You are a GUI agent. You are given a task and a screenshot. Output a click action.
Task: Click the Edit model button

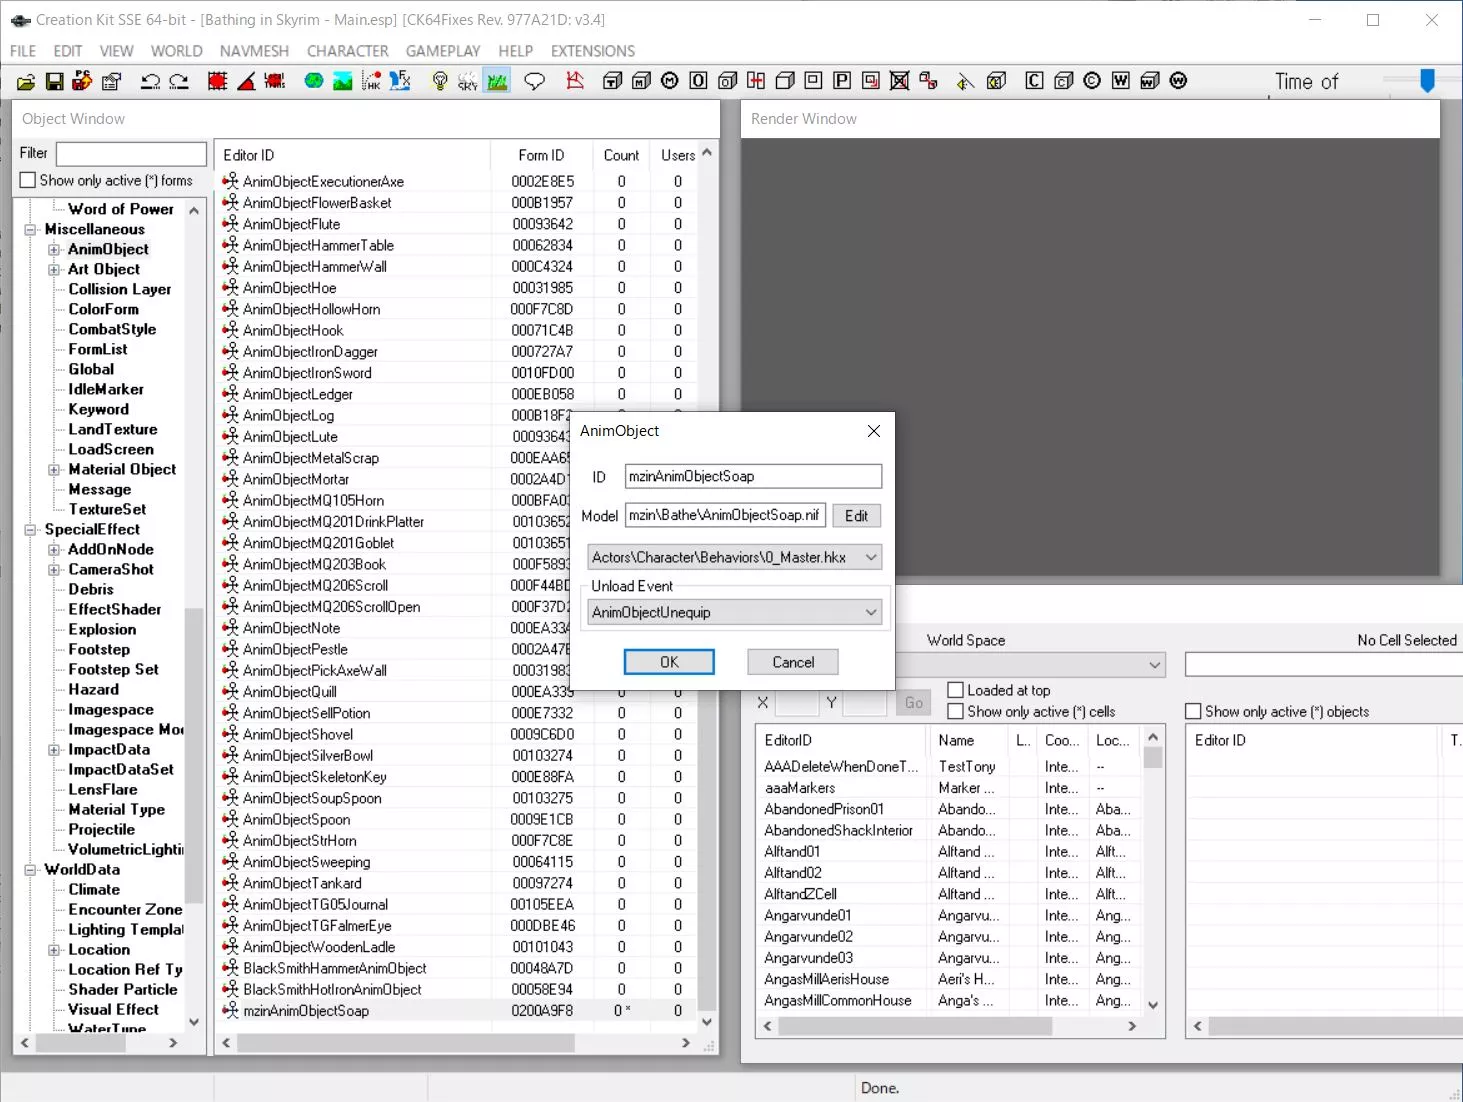(857, 516)
